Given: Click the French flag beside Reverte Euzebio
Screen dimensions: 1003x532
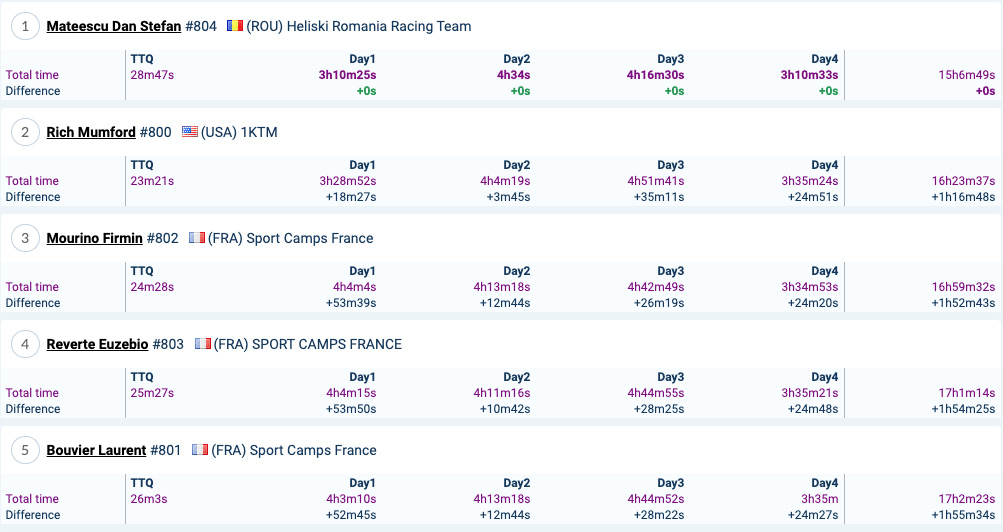Looking at the screenshot, I should 203,343.
